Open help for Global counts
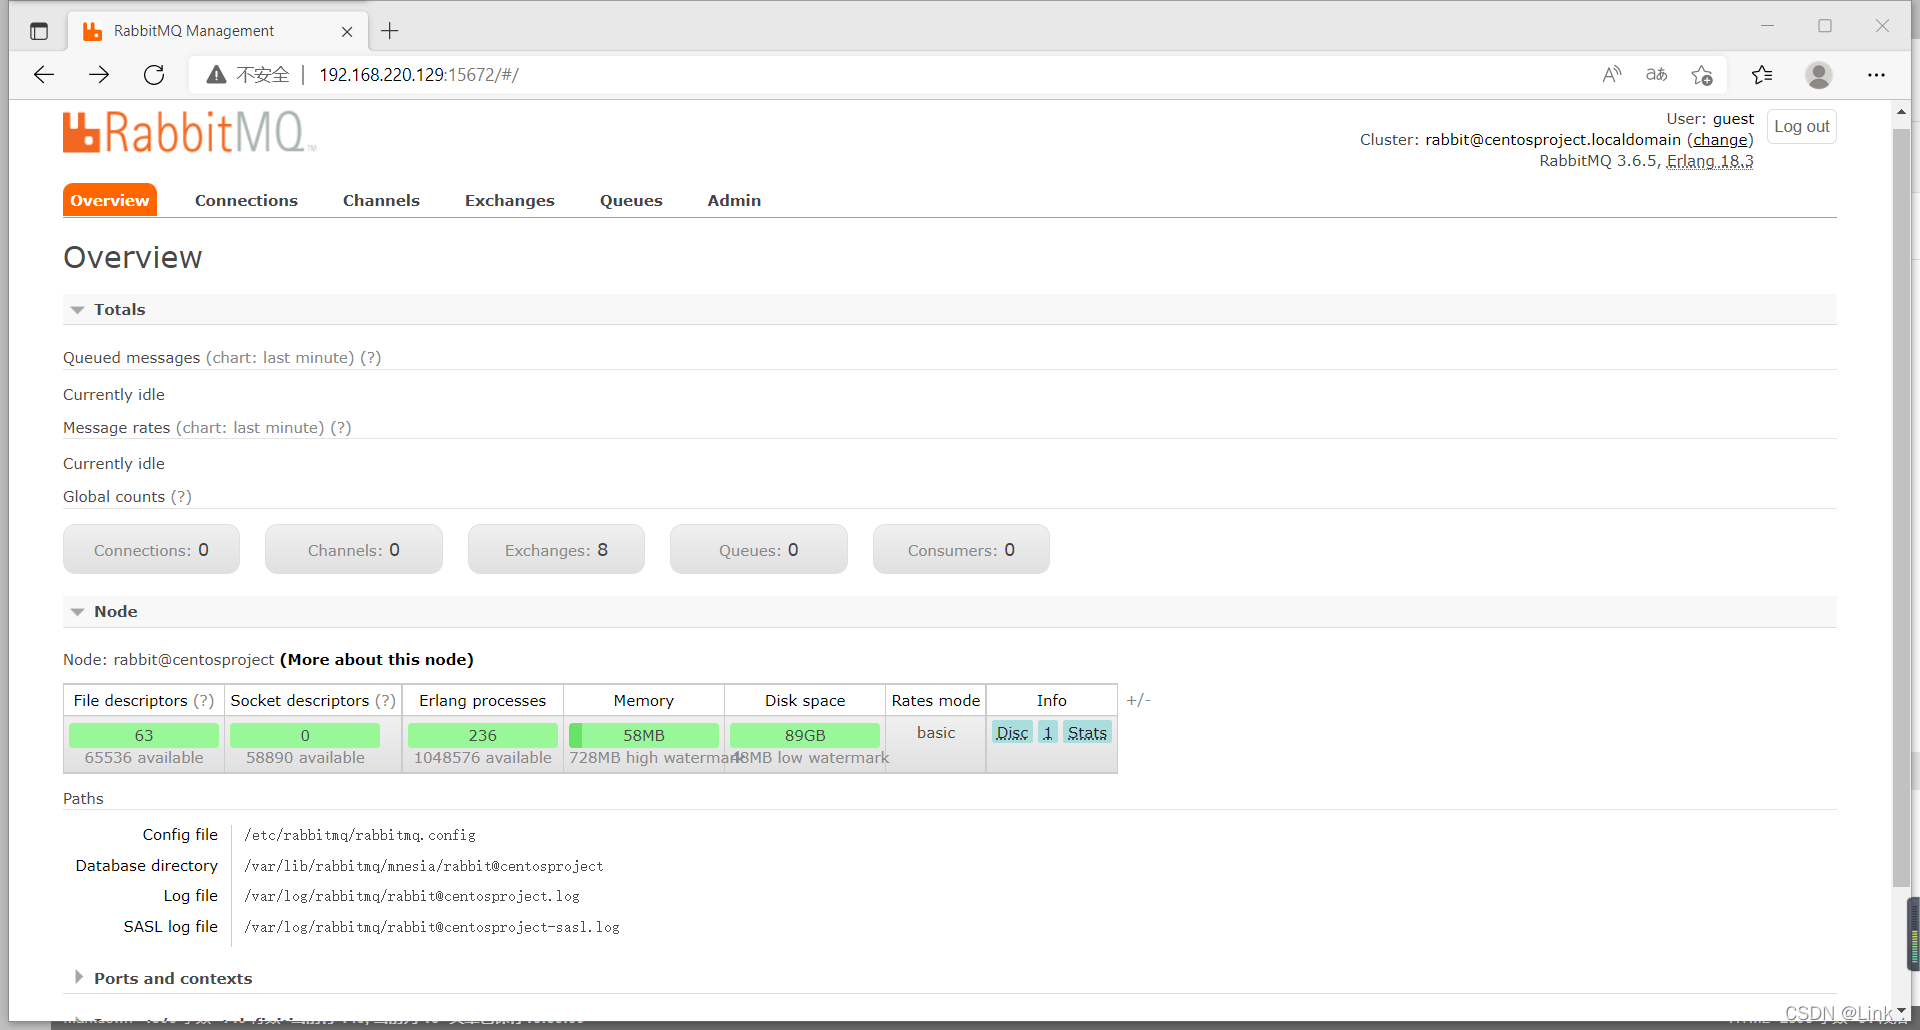1920x1030 pixels. (x=181, y=497)
